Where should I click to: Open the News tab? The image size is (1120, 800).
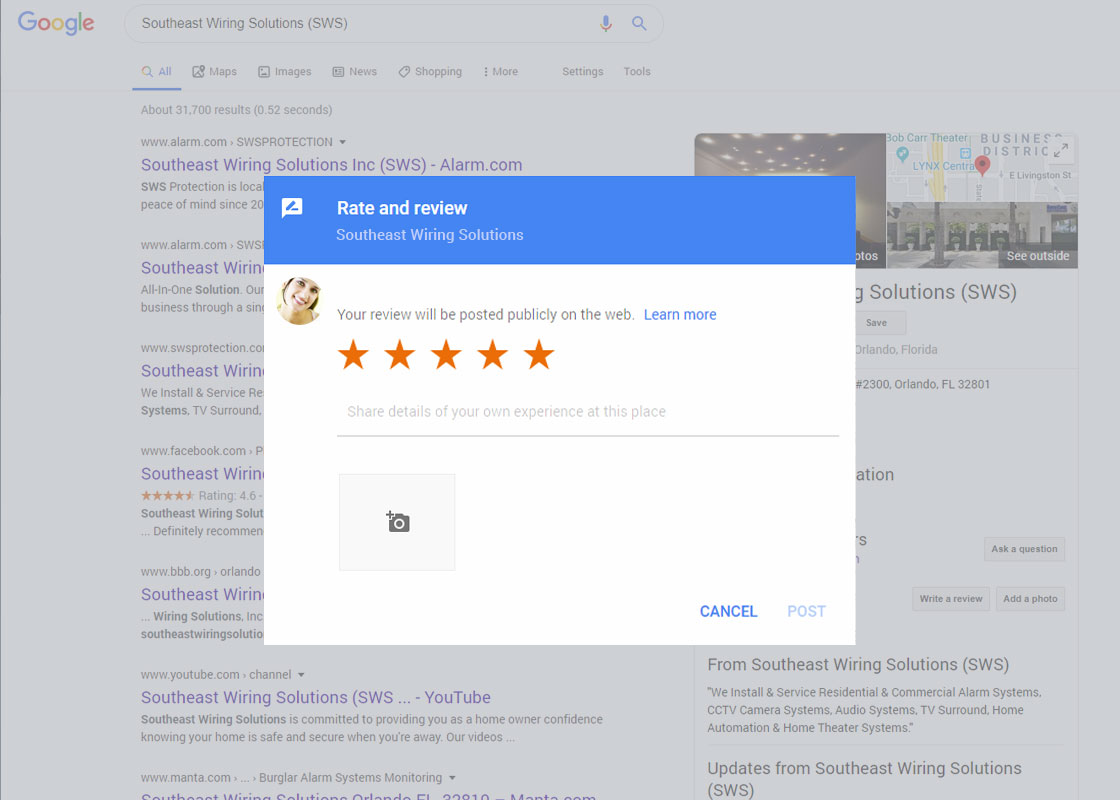(x=354, y=71)
